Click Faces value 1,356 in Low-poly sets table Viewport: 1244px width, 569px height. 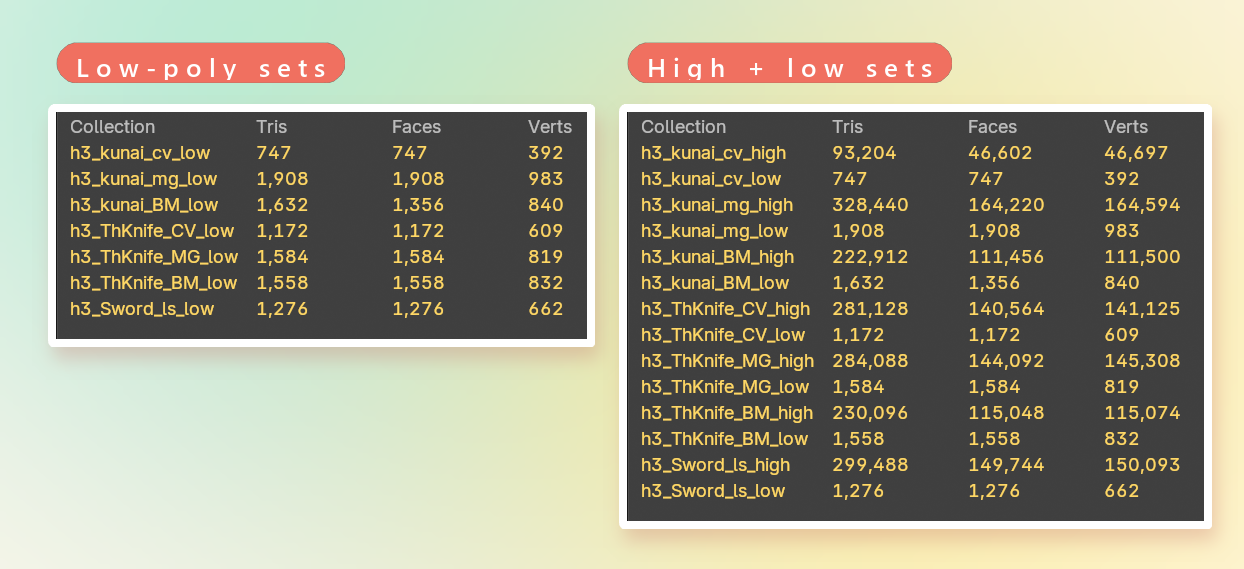(x=418, y=205)
